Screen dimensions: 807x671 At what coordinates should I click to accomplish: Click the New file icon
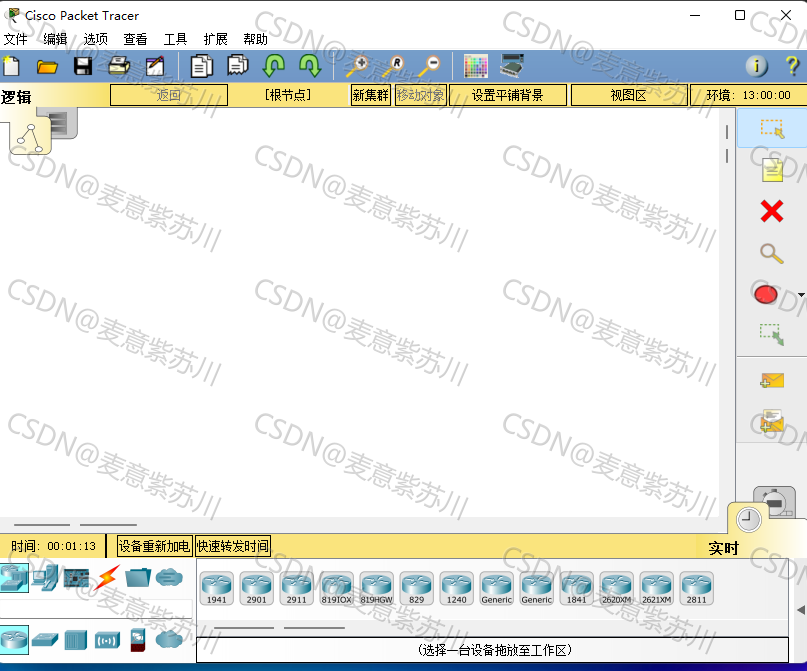point(11,66)
